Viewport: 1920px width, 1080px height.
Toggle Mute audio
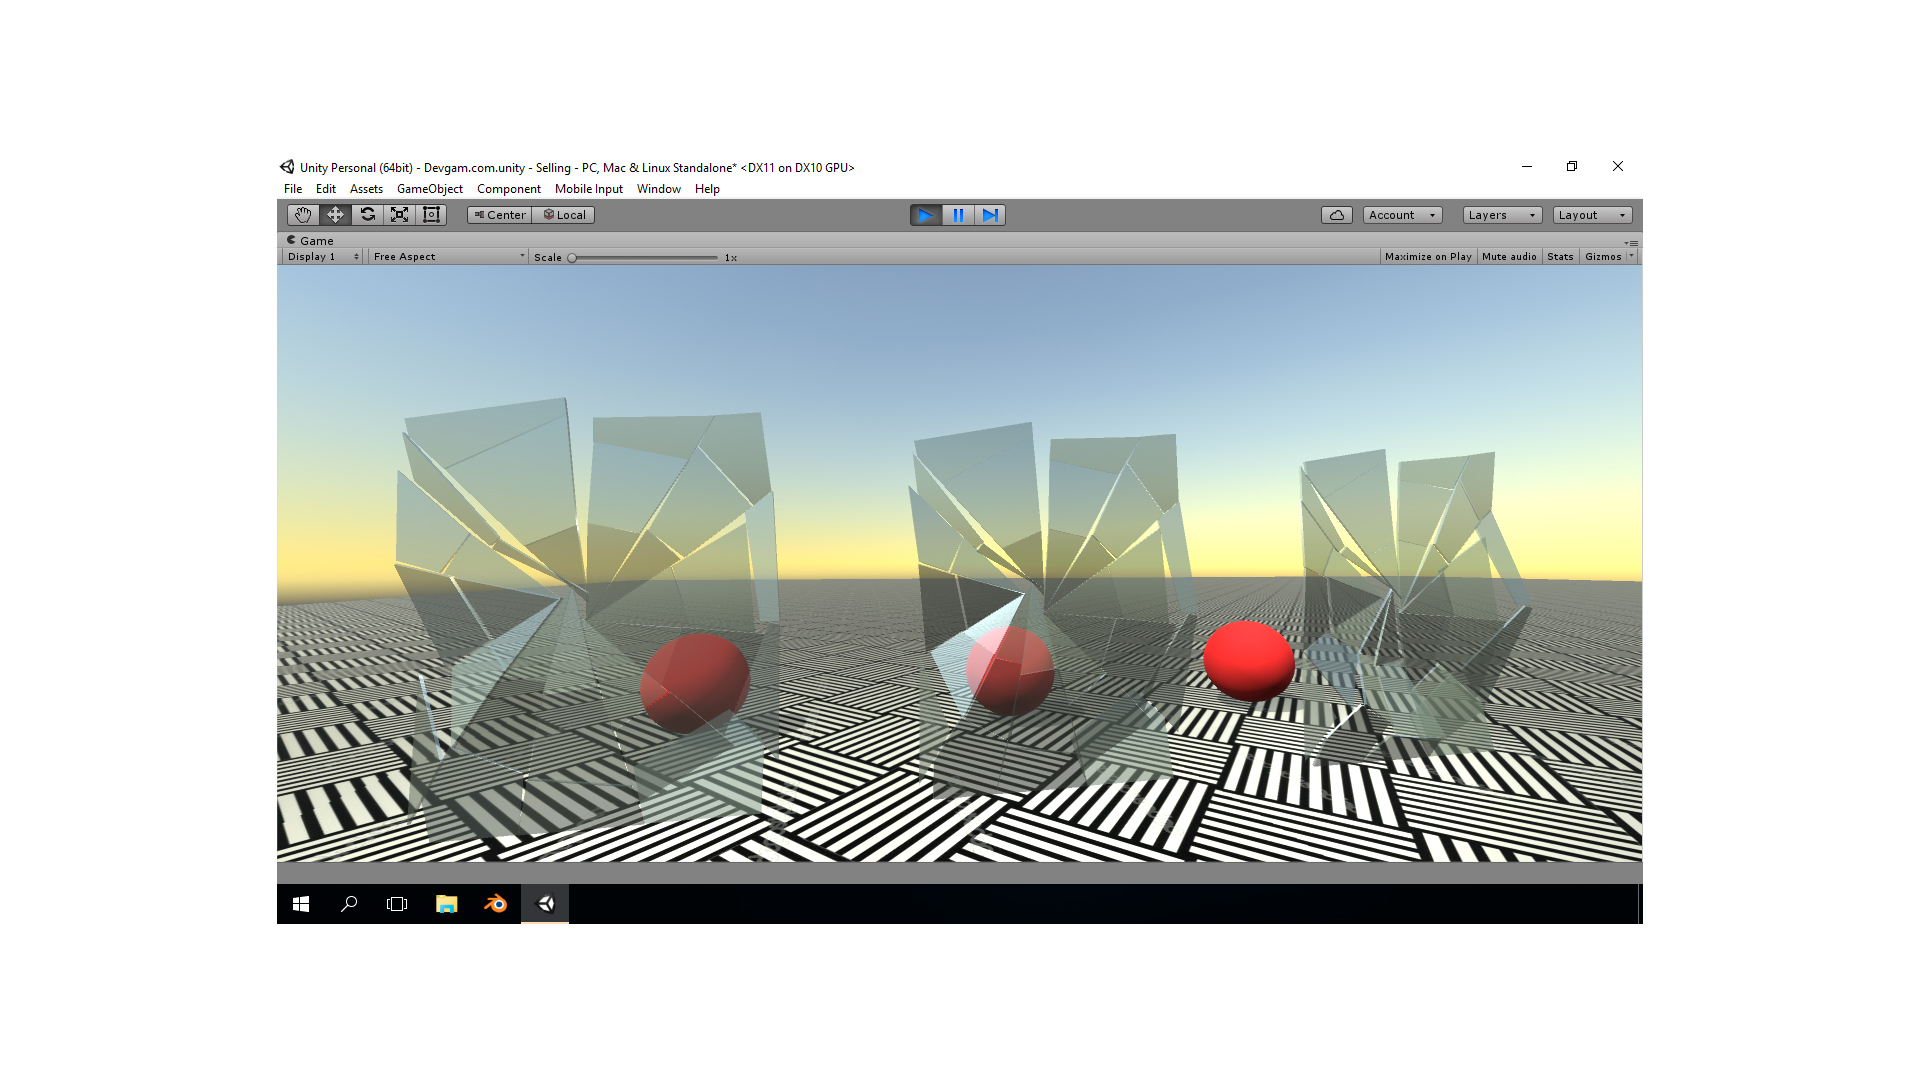(1509, 257)
